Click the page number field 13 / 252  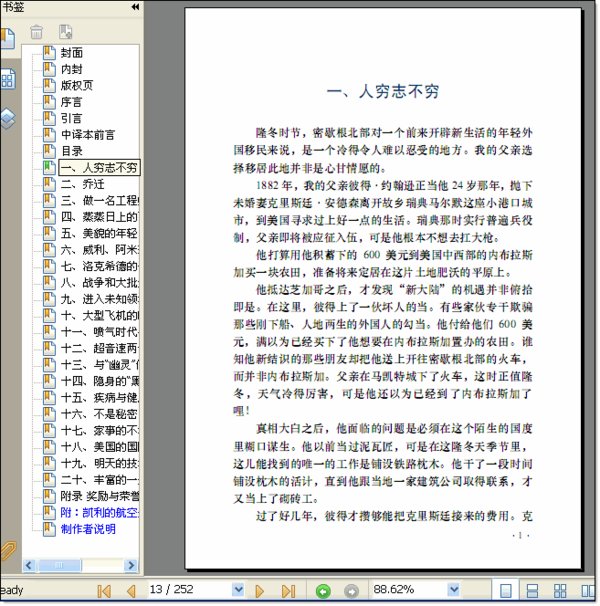click(x=190, y=590)
